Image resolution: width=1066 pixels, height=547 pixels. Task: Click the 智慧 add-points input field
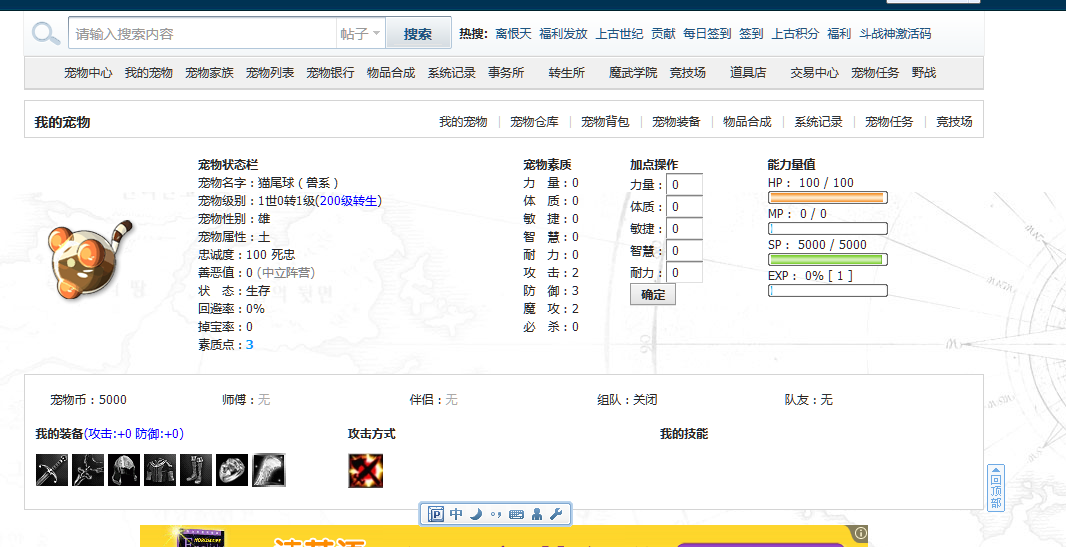pyautogui.click(x=685, y=251)
